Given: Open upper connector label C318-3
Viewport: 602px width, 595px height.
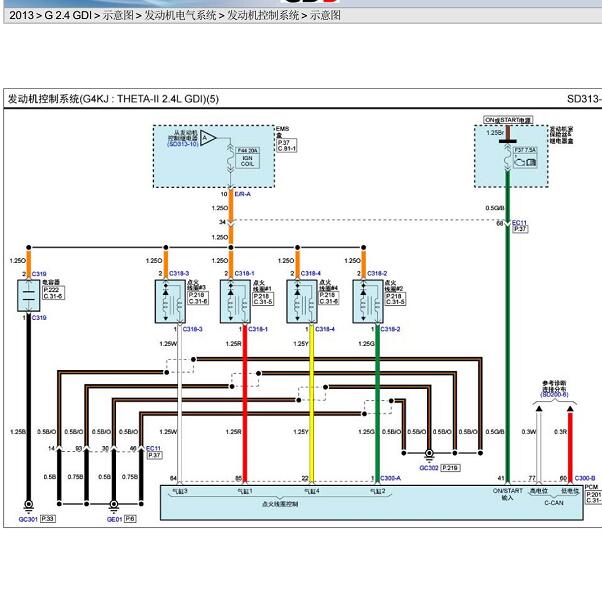Looking at the screenshot, I should [x=179, y=273].
